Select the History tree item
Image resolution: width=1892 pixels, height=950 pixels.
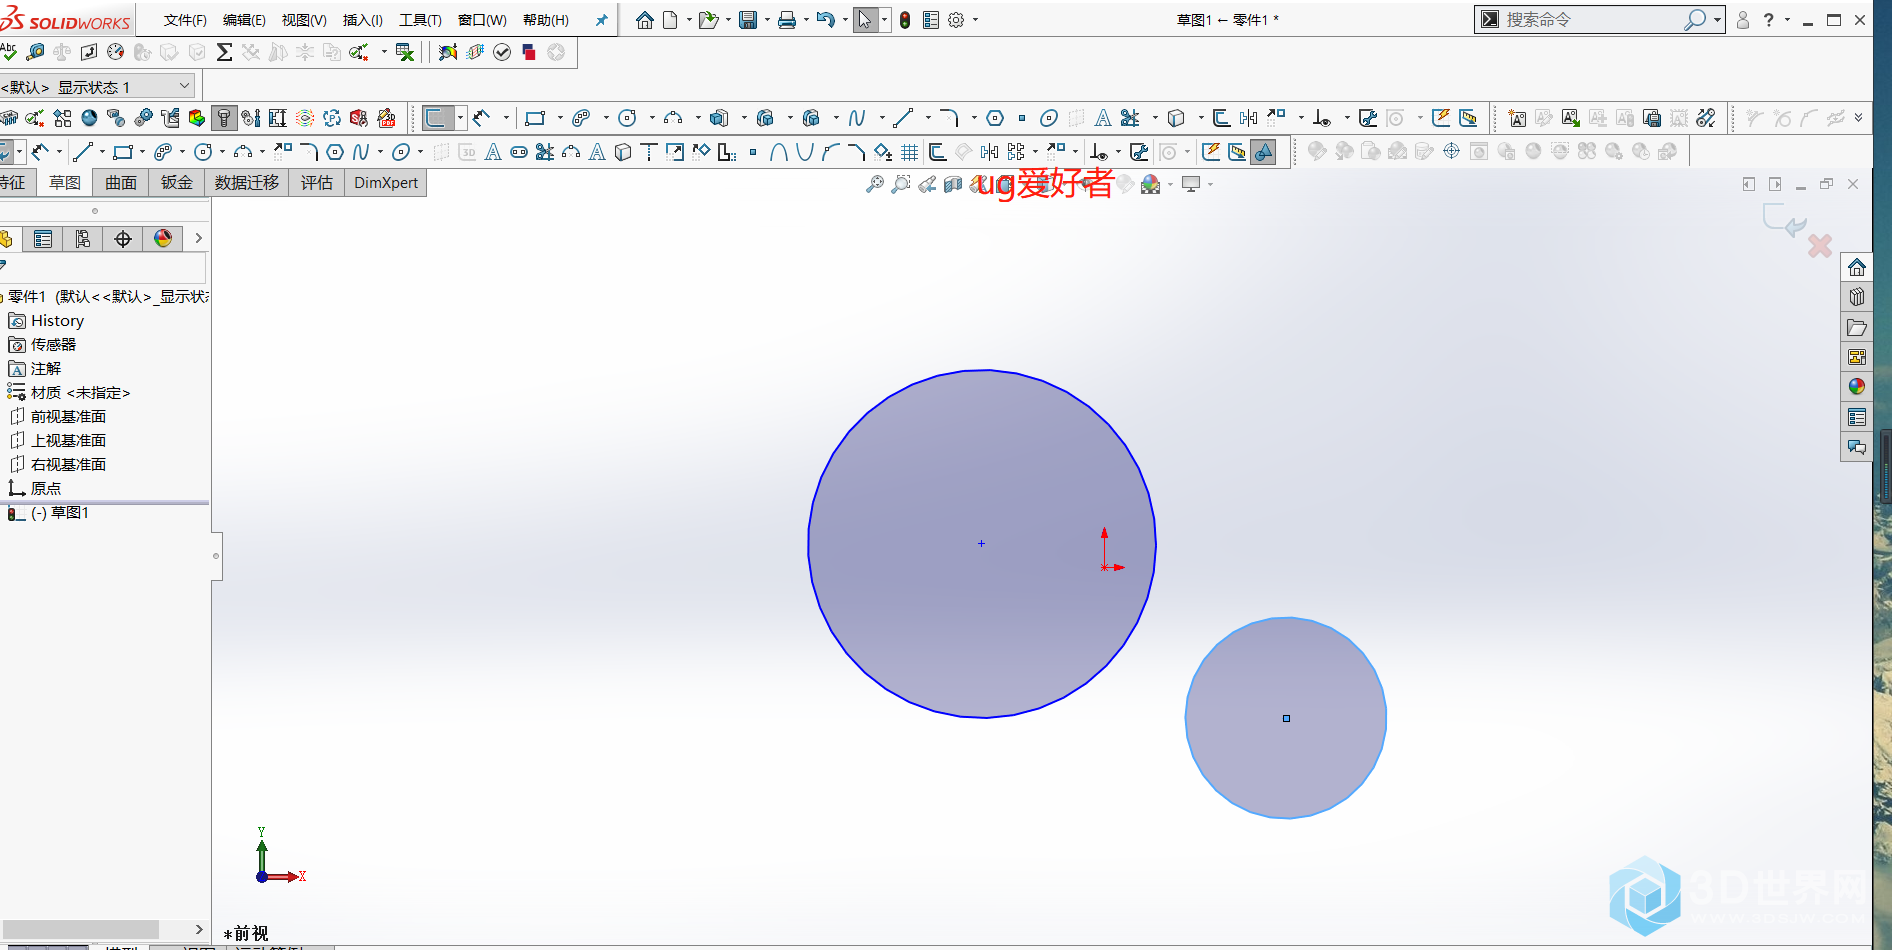pyautogui.click(x=47, y=320)
